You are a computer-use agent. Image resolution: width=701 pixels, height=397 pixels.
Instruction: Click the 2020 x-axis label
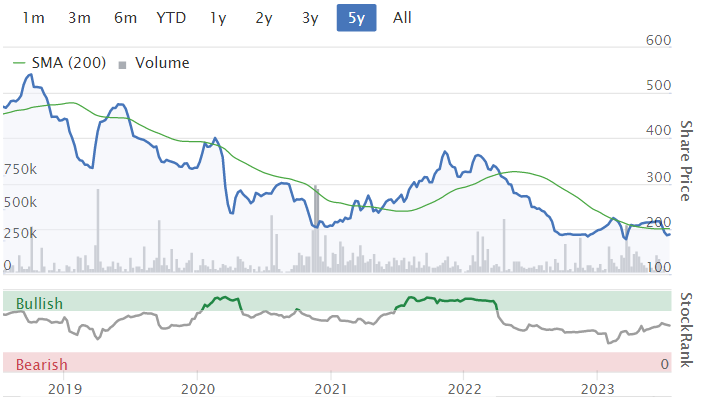tap(198, 389)
